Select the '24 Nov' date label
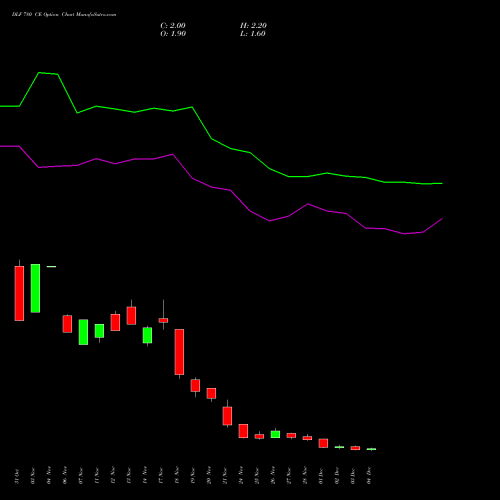The height and width of the screenshot is (500, 500). point(241,475)
